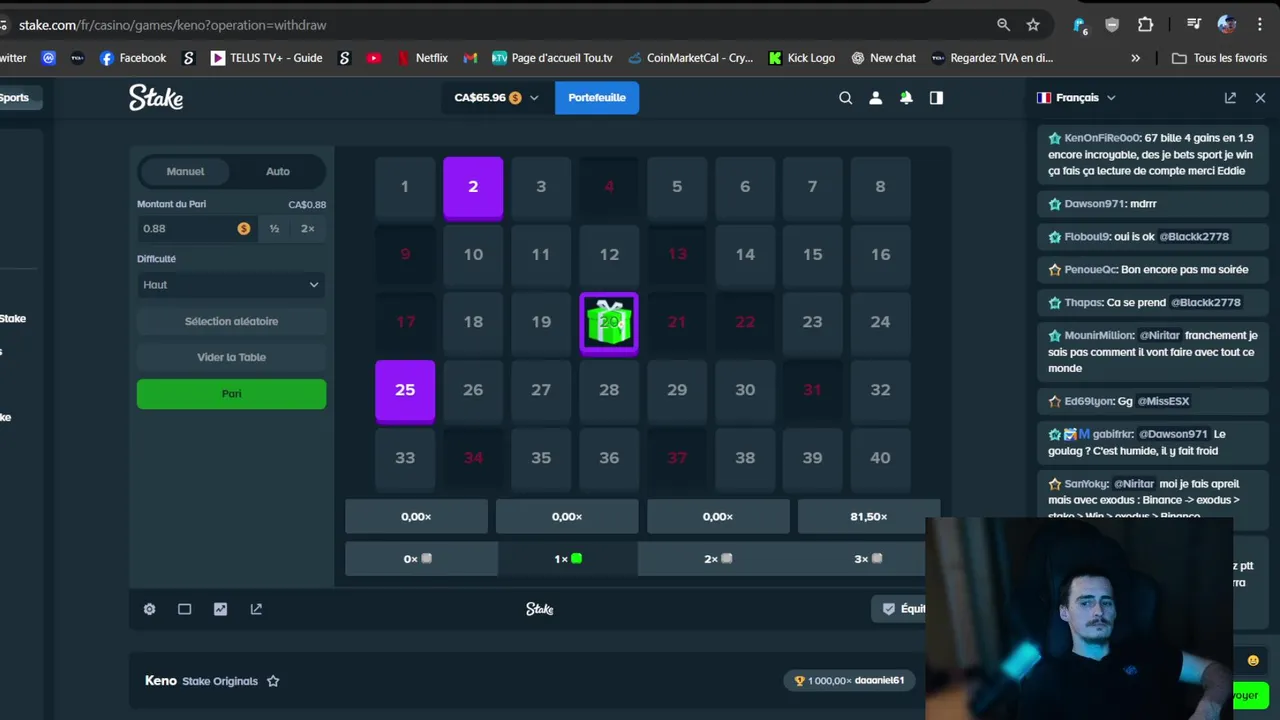
Task: Open game in popout window icon
Action: coord(256,609)
